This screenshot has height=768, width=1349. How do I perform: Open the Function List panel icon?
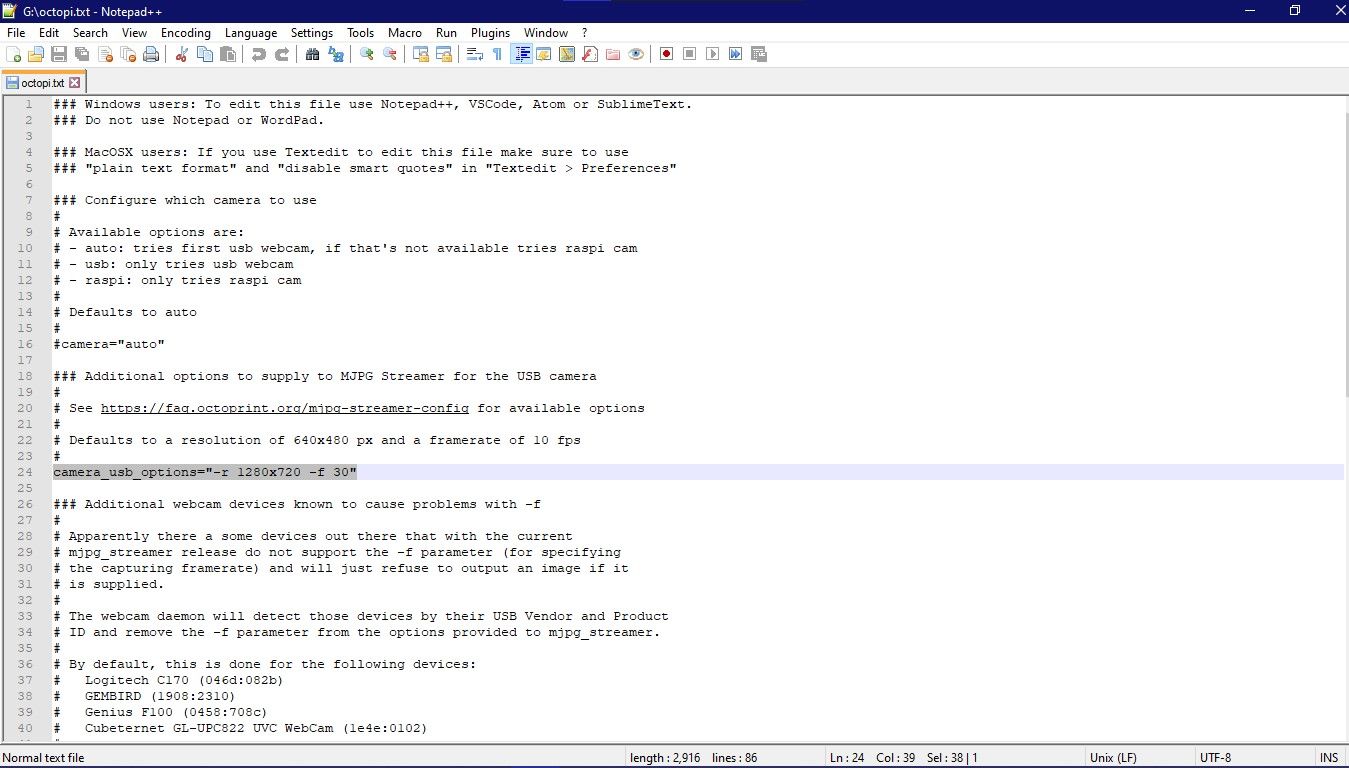coord(590,54)
